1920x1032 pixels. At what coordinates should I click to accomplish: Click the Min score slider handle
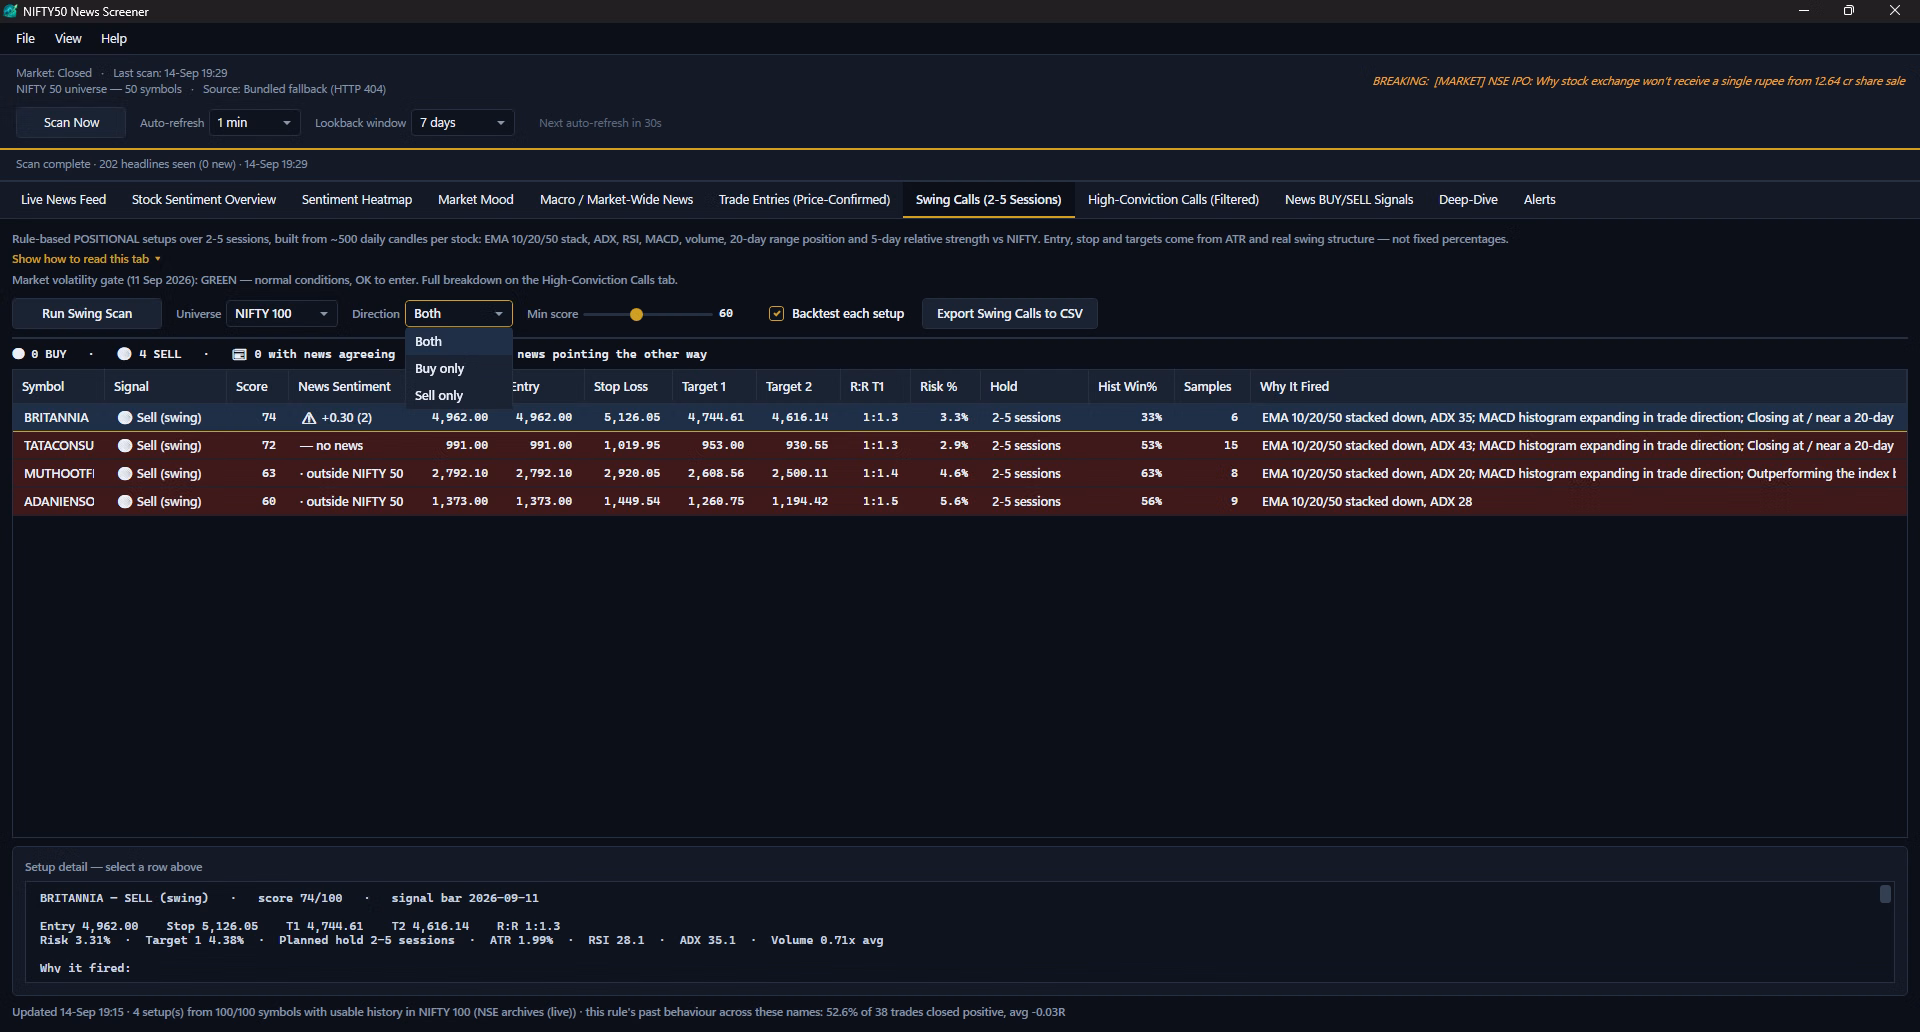(x=636, y=315)
